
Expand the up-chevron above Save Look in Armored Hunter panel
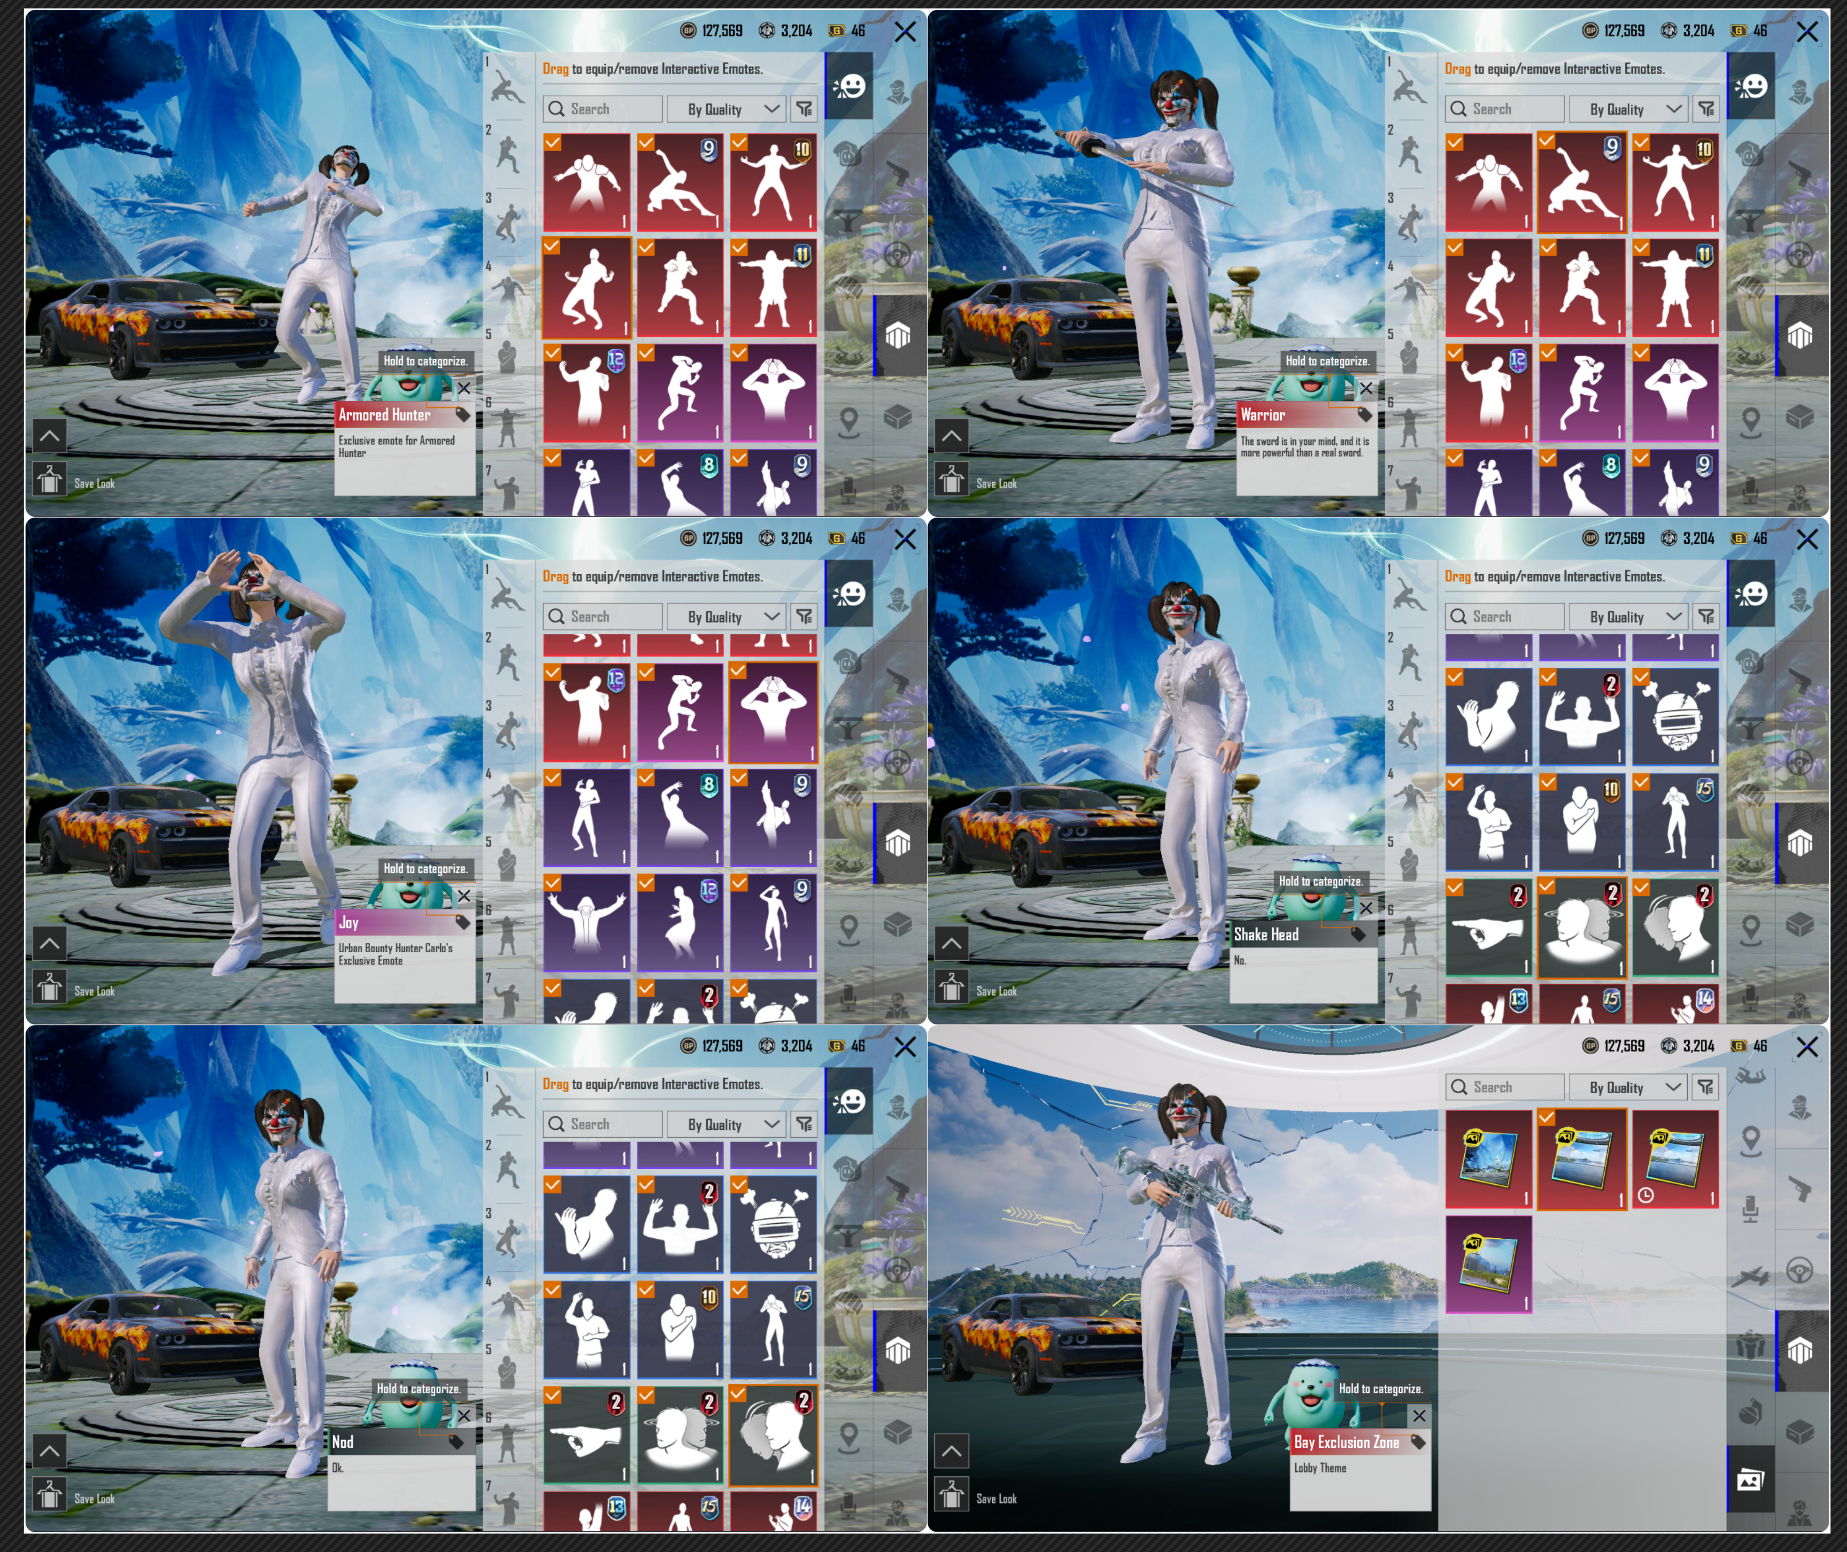pyautogui.click(x=50, y=435)
